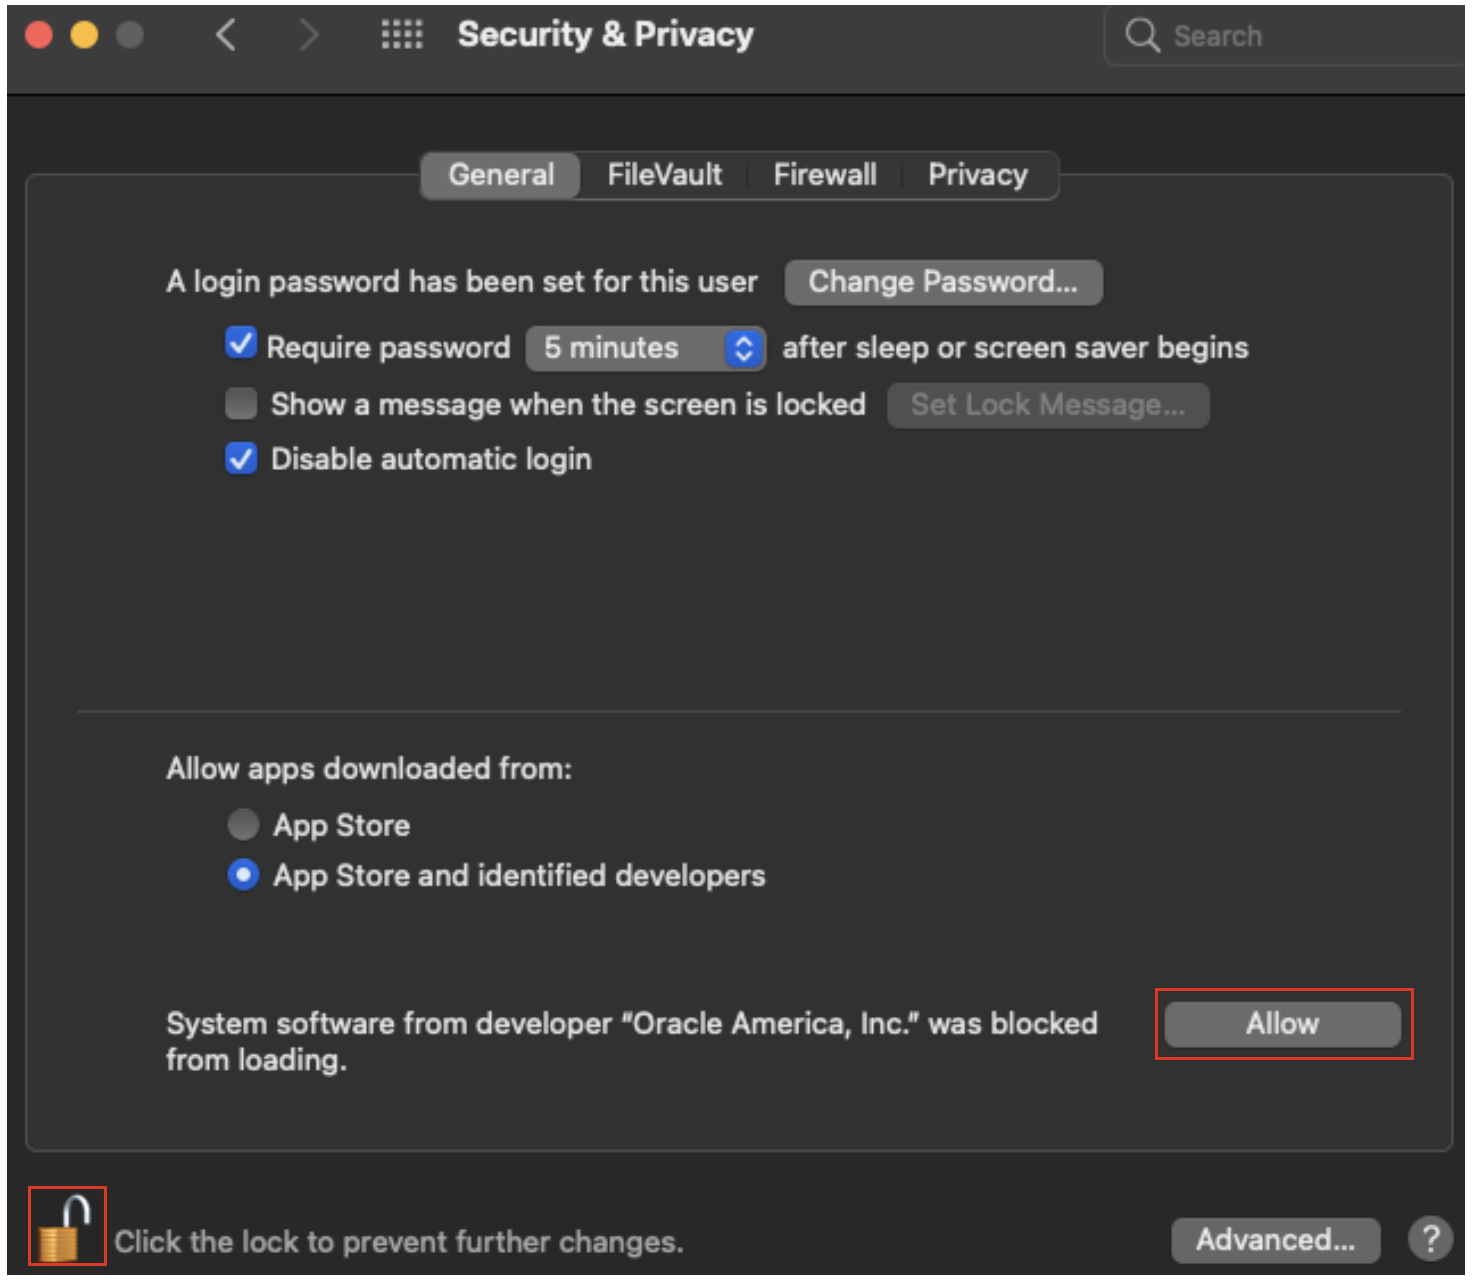The image size is (1476, 1284).
Task: Go back using the left chevron arrow
Action: 226,36
